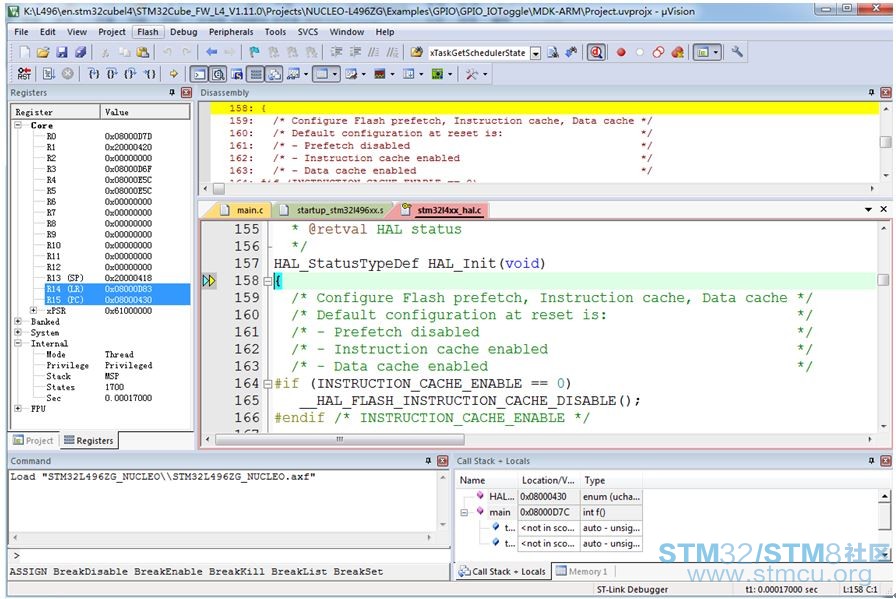The height and width of the screenshot is (599, 896).
Task: Switch to Memory 1 tab
Action: [x=582, y=571]
